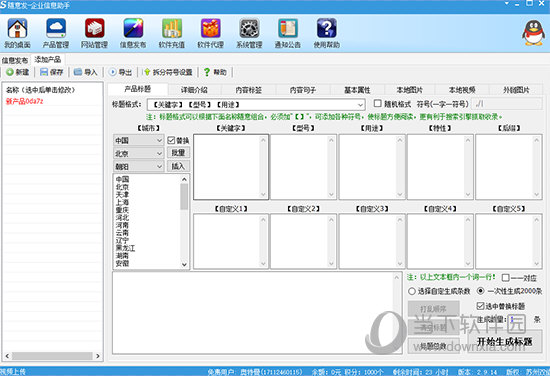The image size is (550, 376).
Task: Select 新产品0da7z in product list
Action: tap(25, 101)
